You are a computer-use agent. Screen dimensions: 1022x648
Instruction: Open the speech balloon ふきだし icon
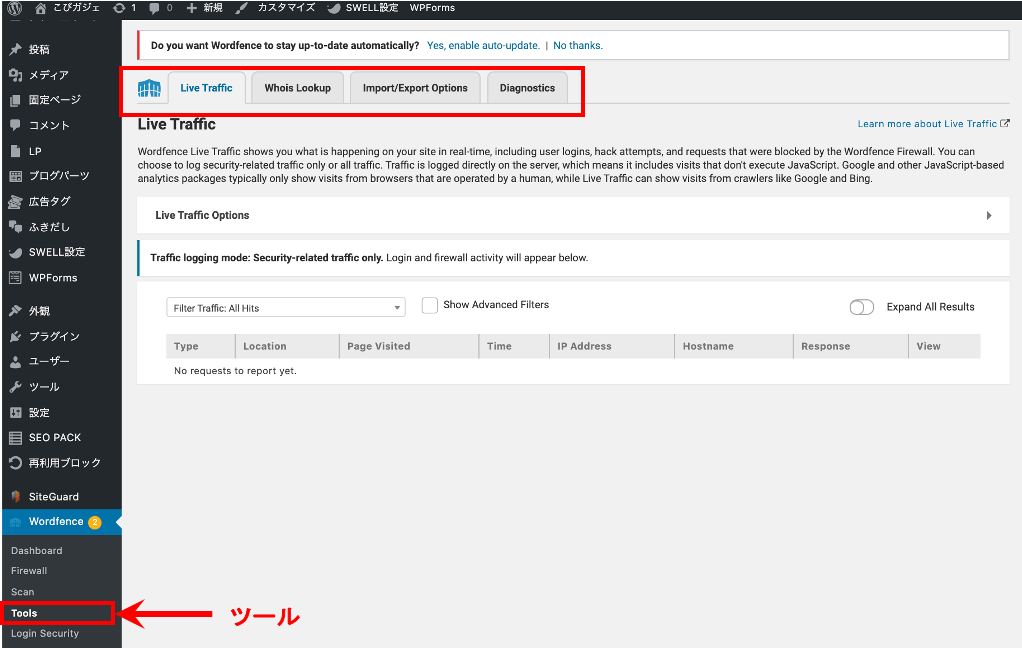click(16, 227)
